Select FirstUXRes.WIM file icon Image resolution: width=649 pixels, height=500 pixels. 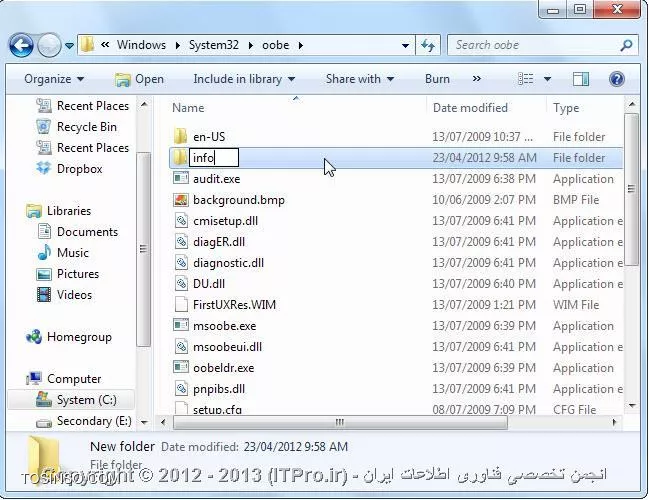[x=180, y=305]
